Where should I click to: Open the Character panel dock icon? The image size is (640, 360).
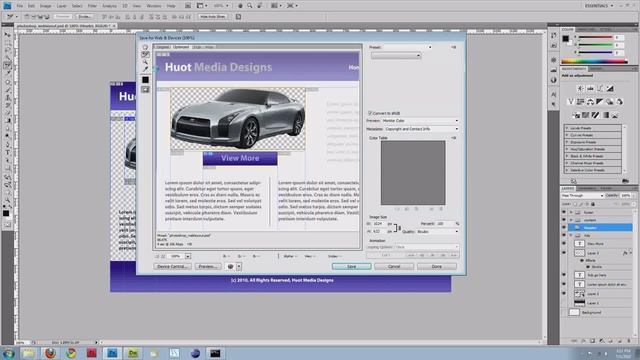(553, 94)
